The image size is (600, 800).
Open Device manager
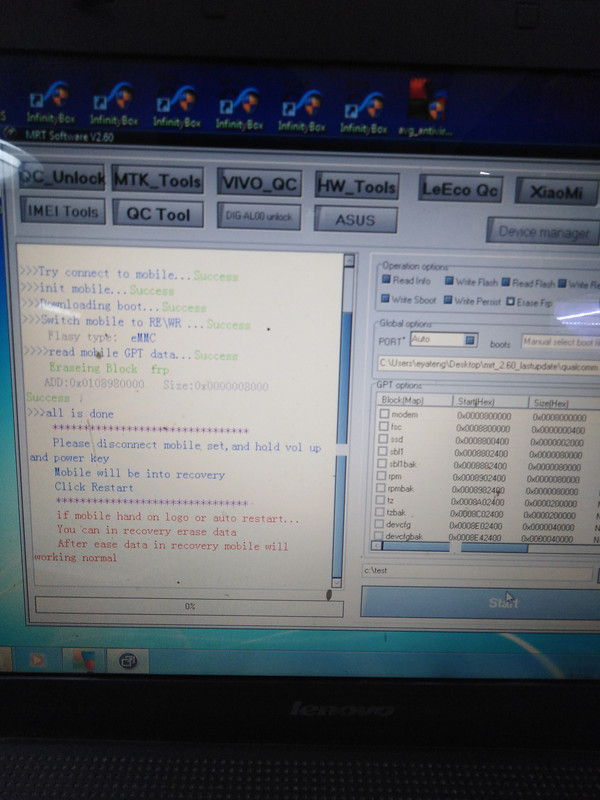point(544,232)
